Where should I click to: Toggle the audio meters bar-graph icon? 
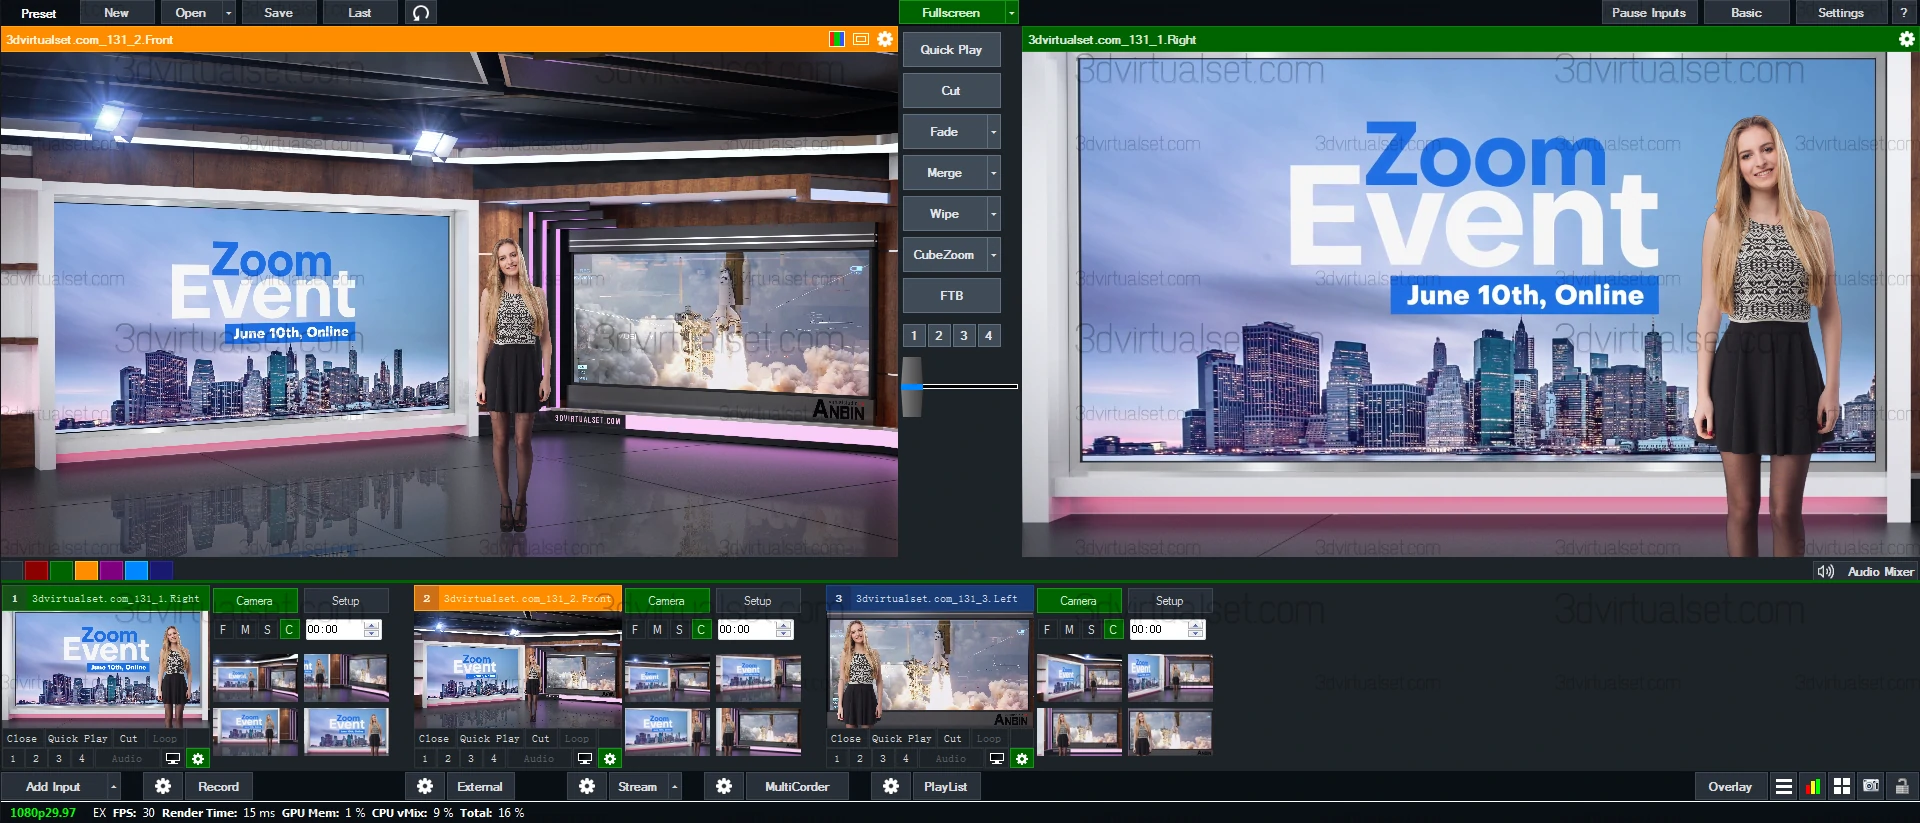[x=1813, y=787]
